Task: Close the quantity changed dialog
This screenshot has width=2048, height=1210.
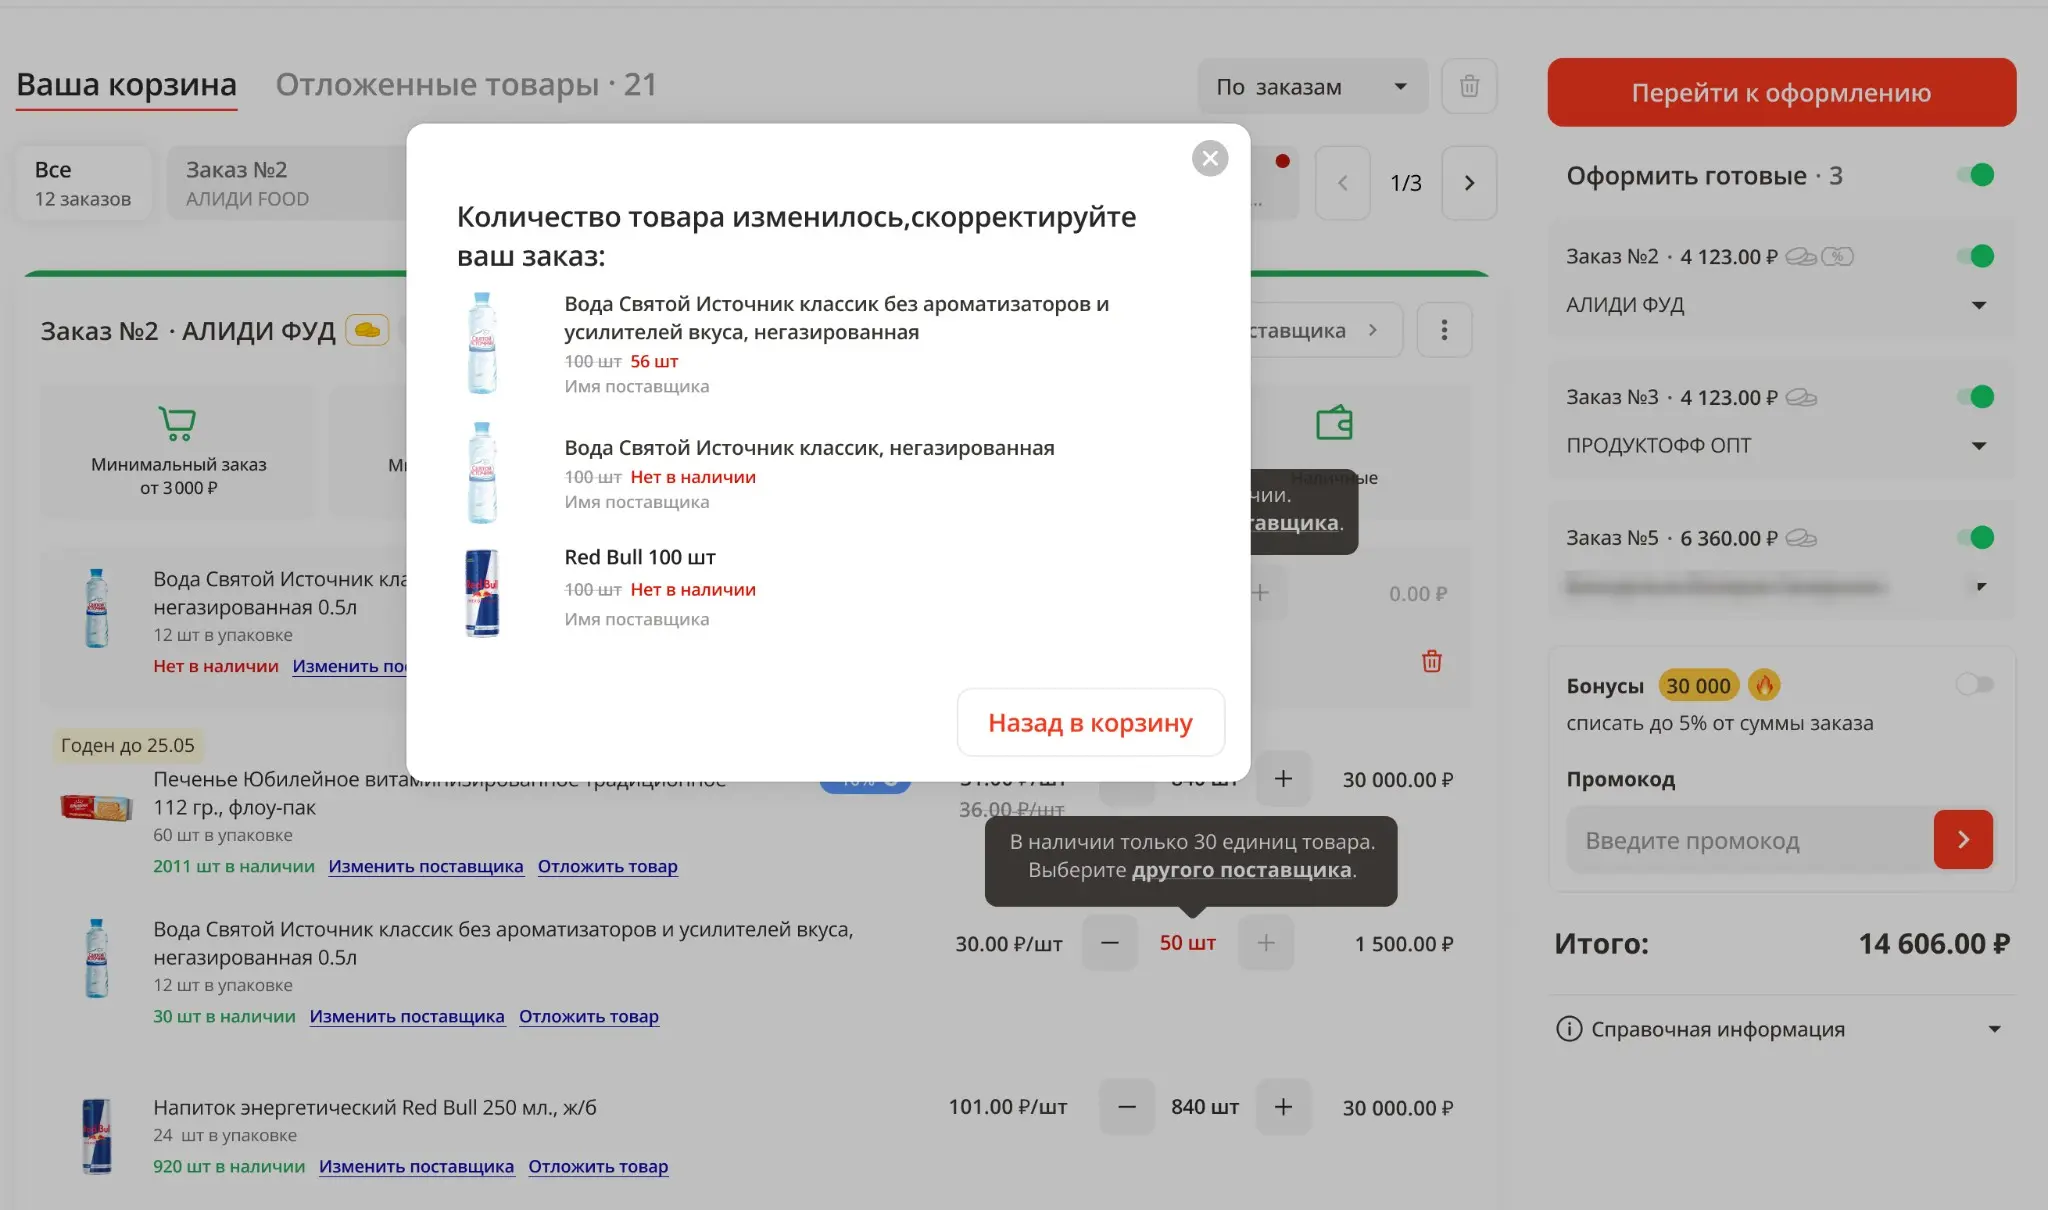Action: click(1210, 158)
